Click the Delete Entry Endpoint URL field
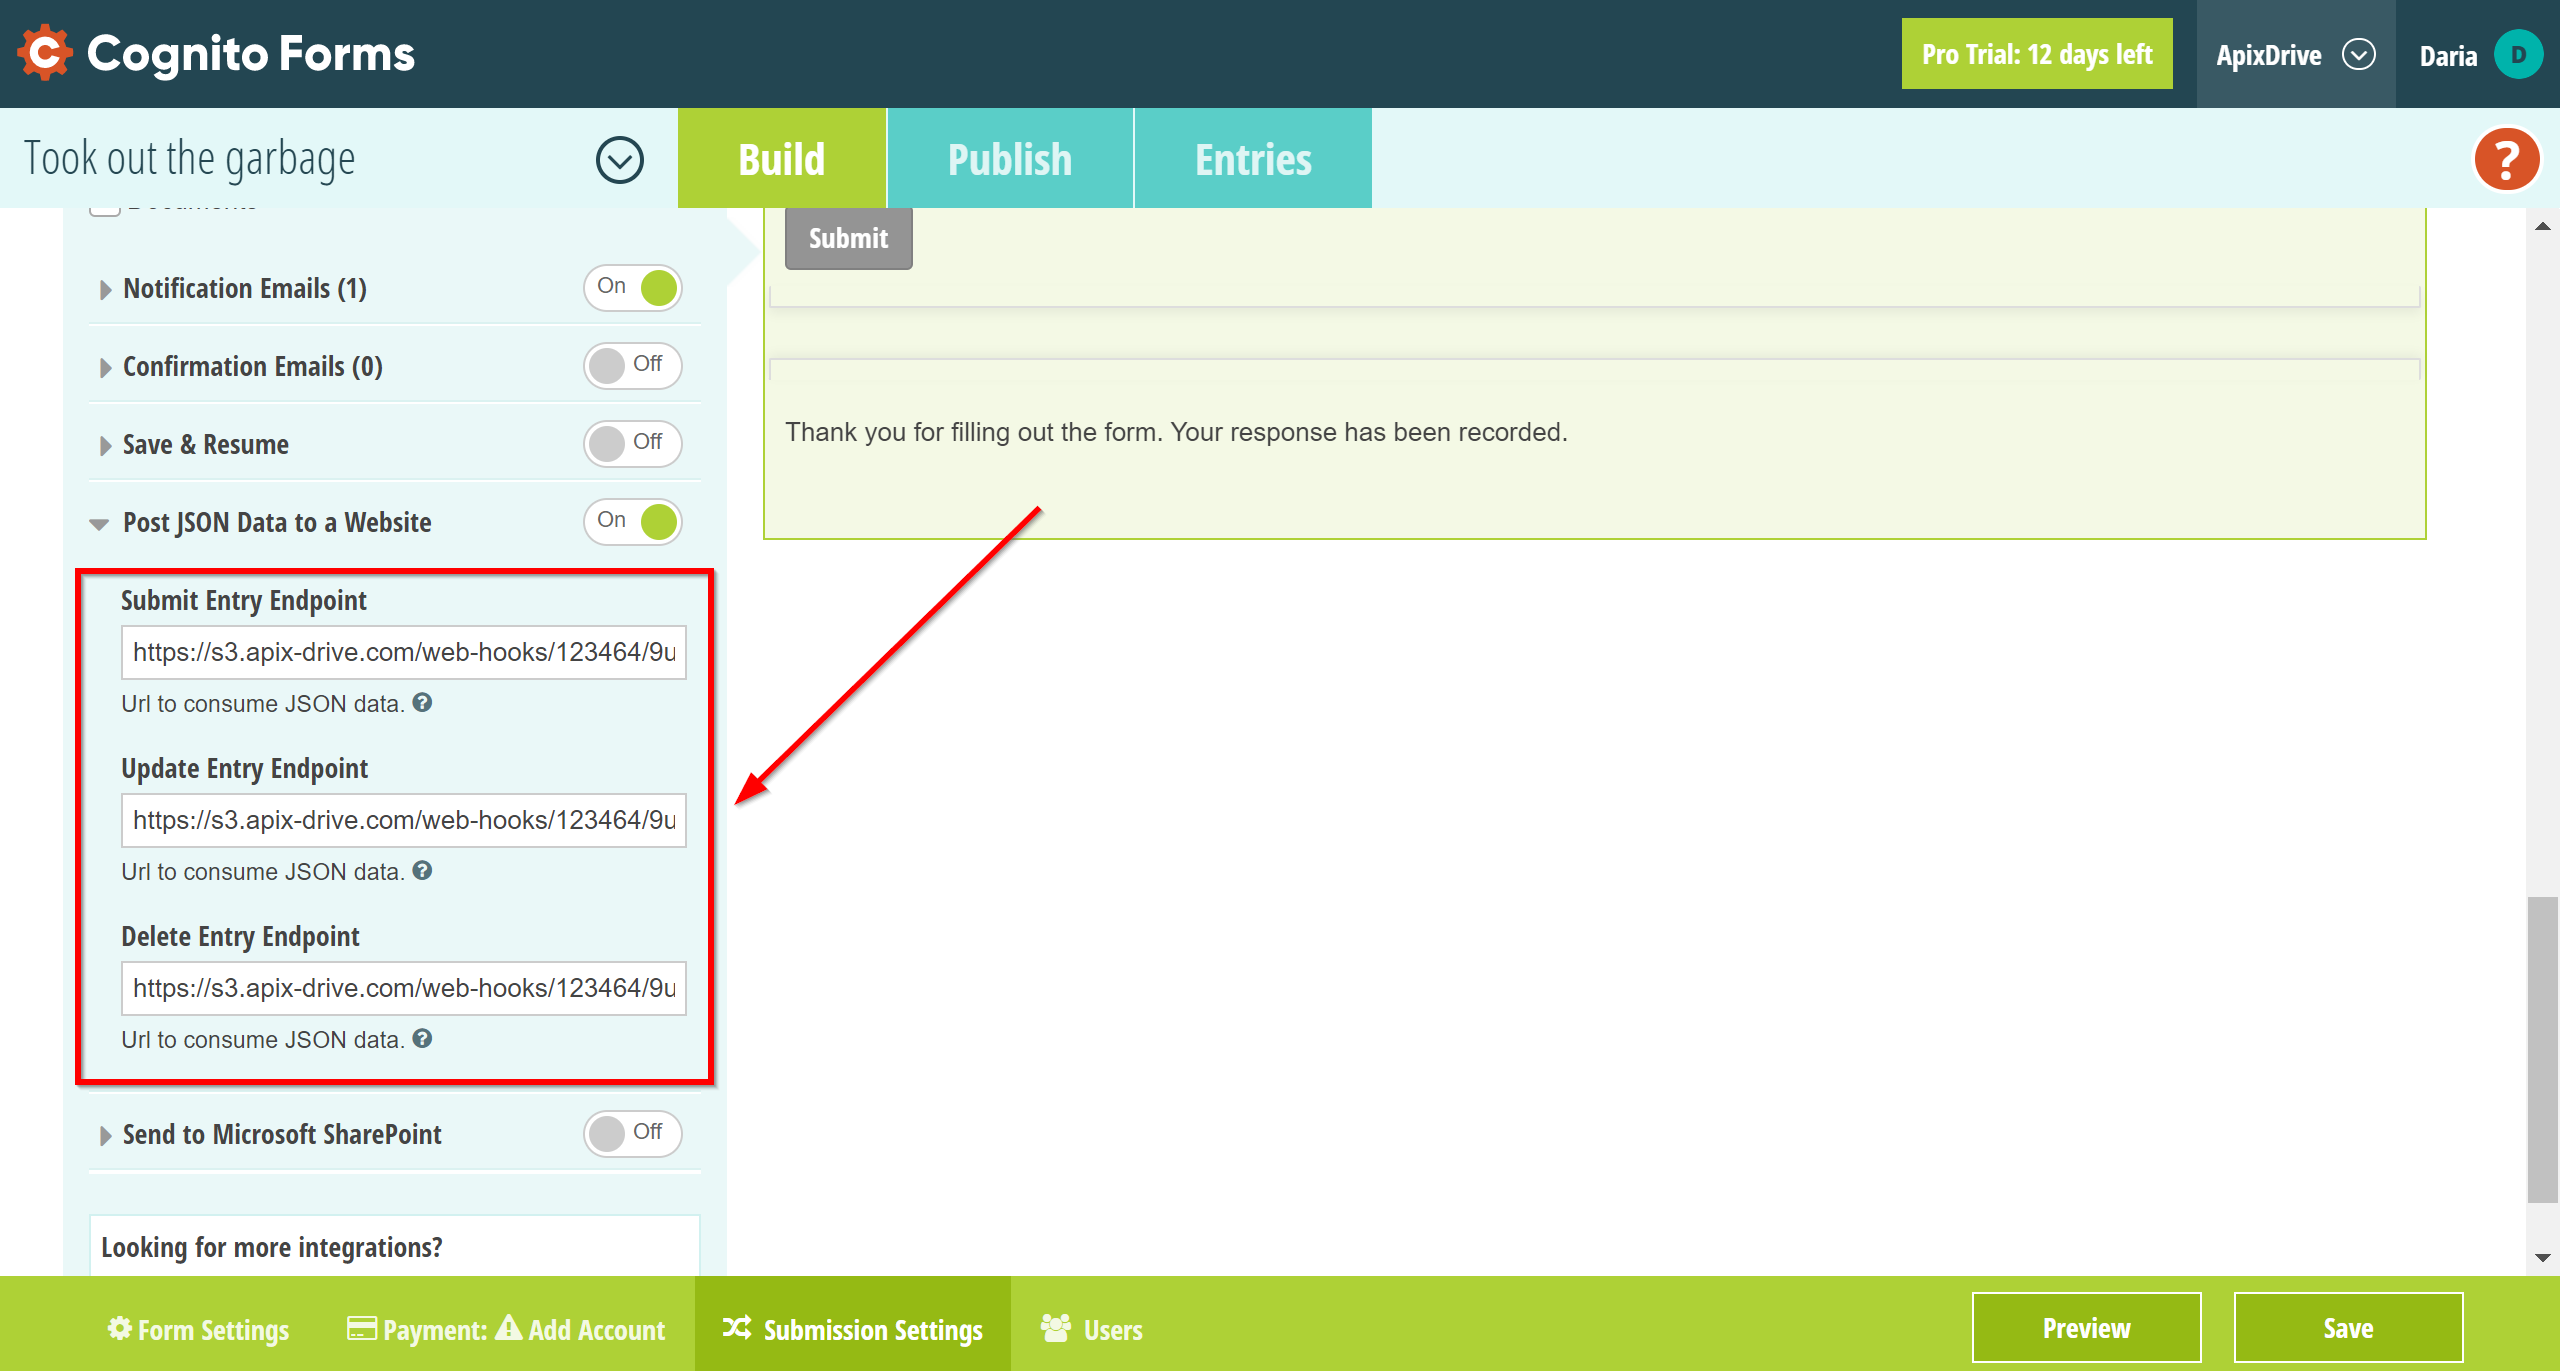2560x1371 pixels. [x=404, y=988]
